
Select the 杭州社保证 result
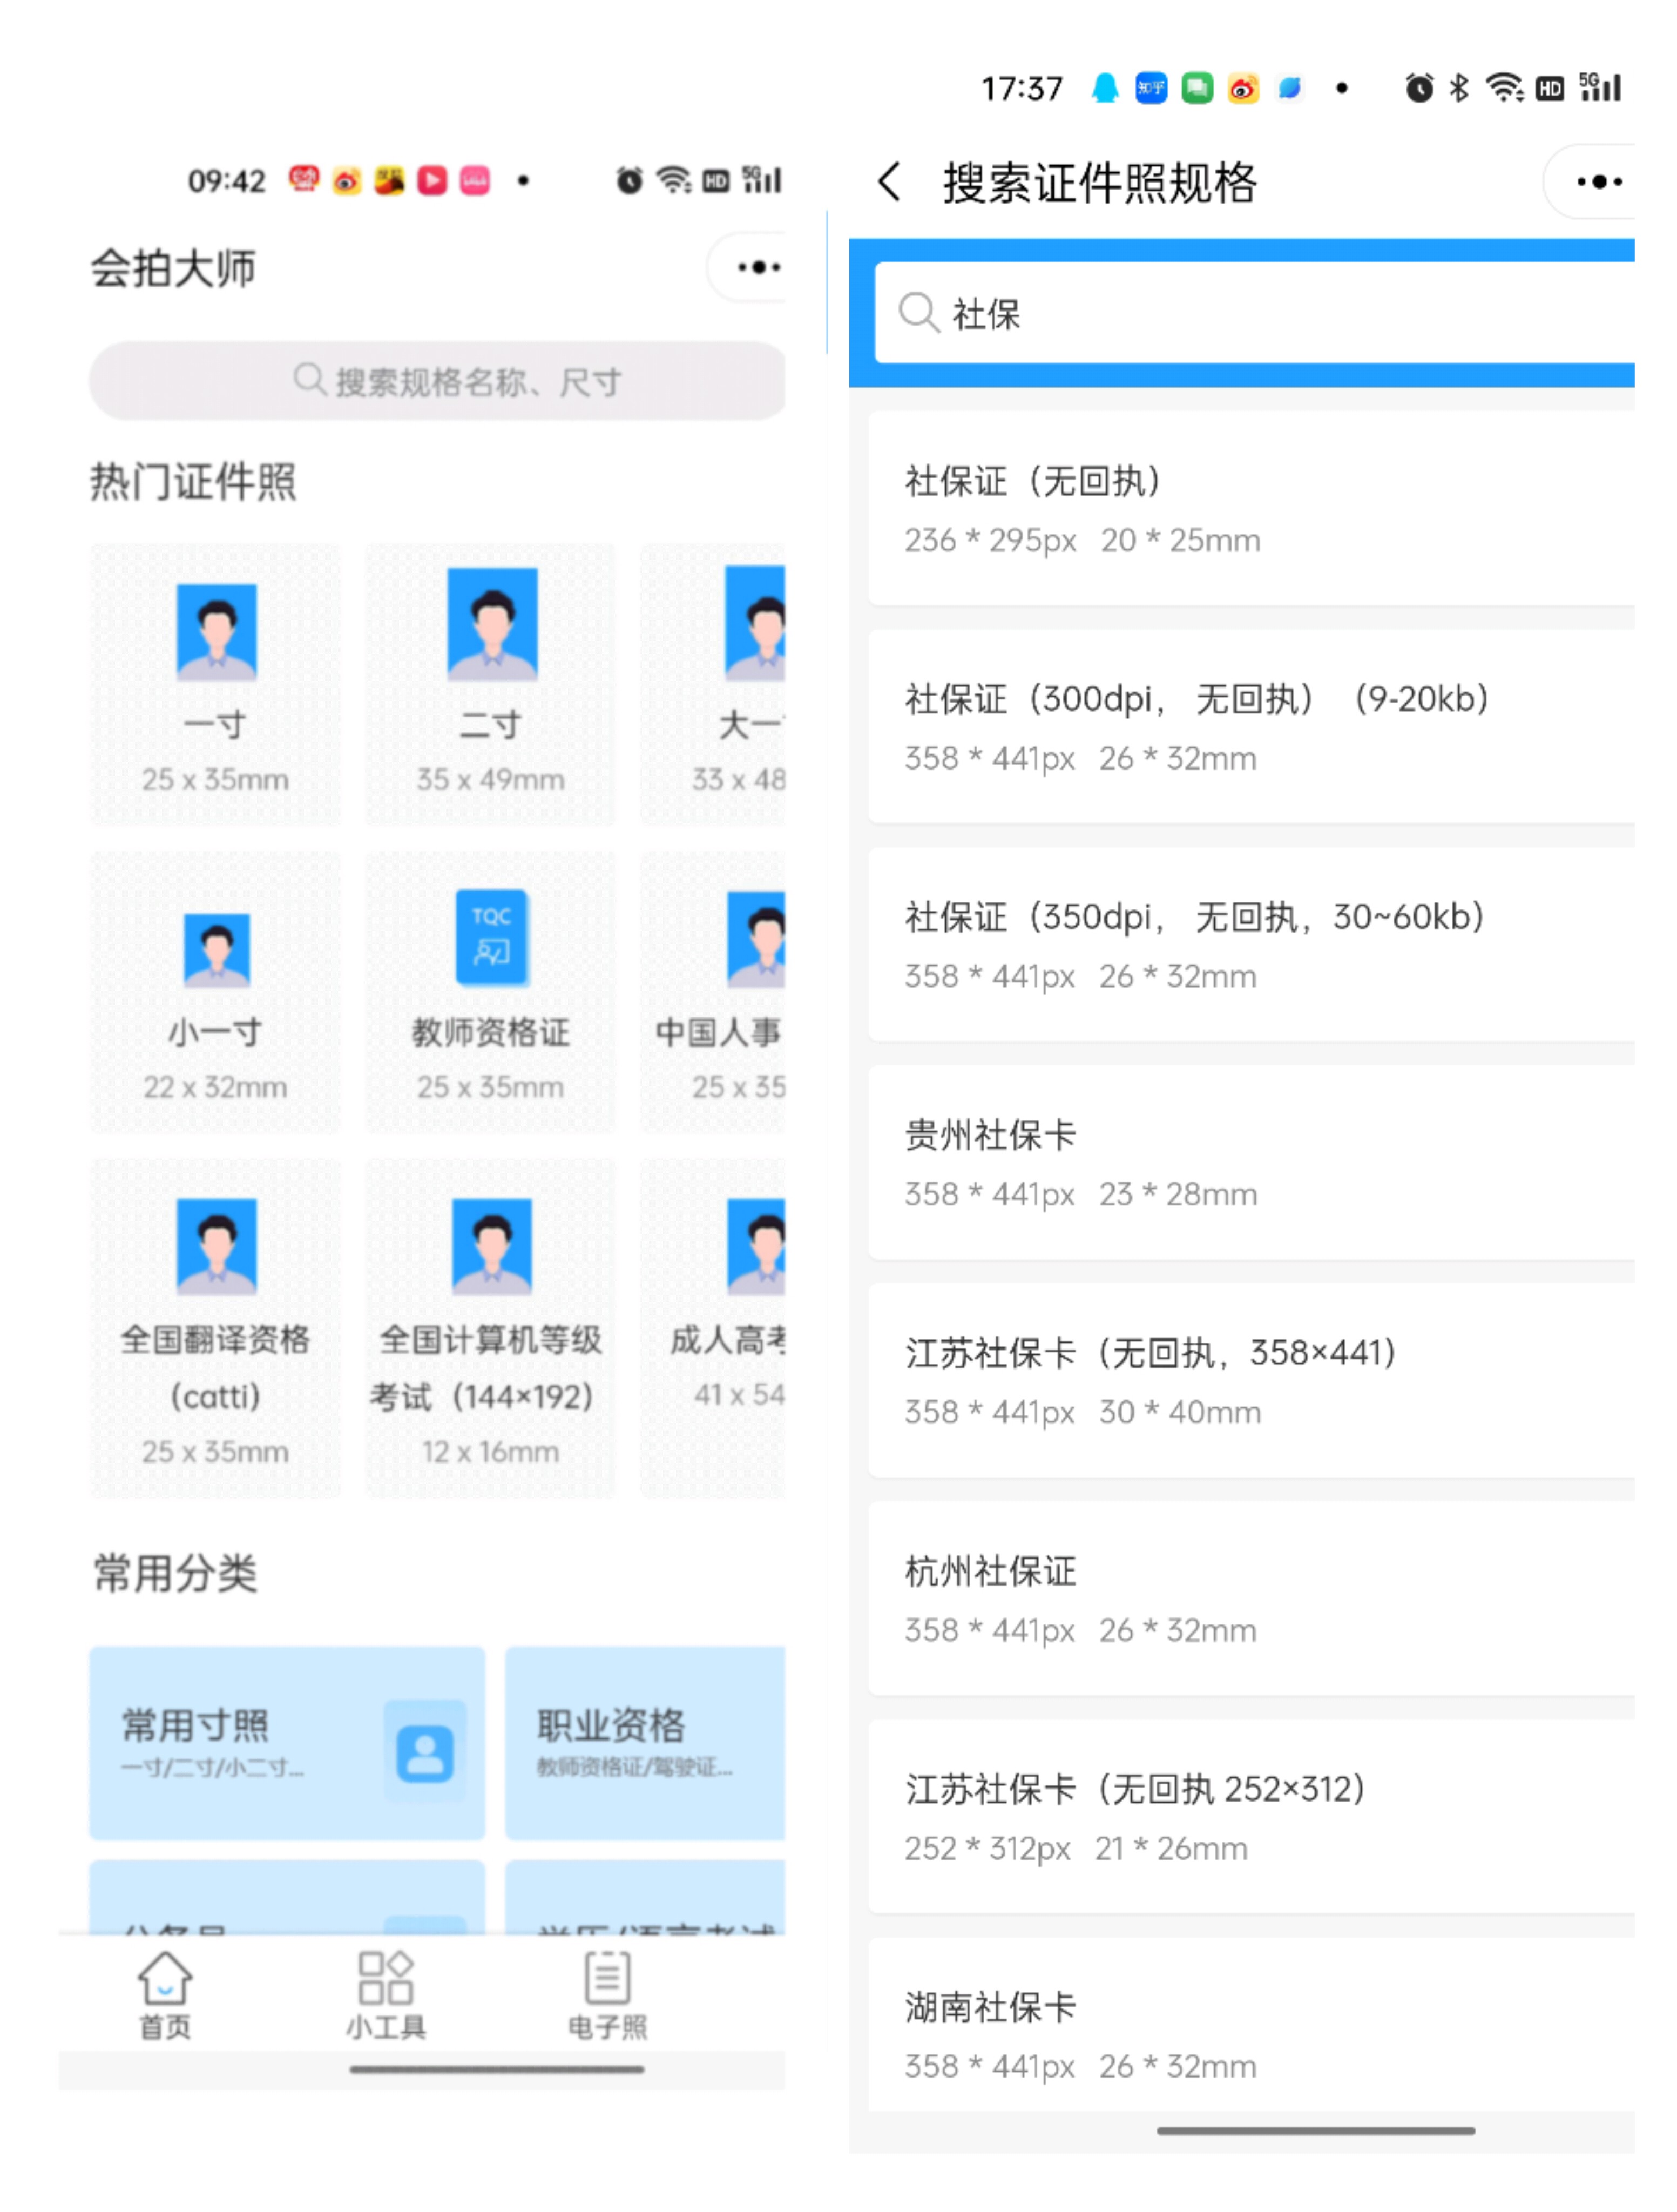pos(1251,1598)
